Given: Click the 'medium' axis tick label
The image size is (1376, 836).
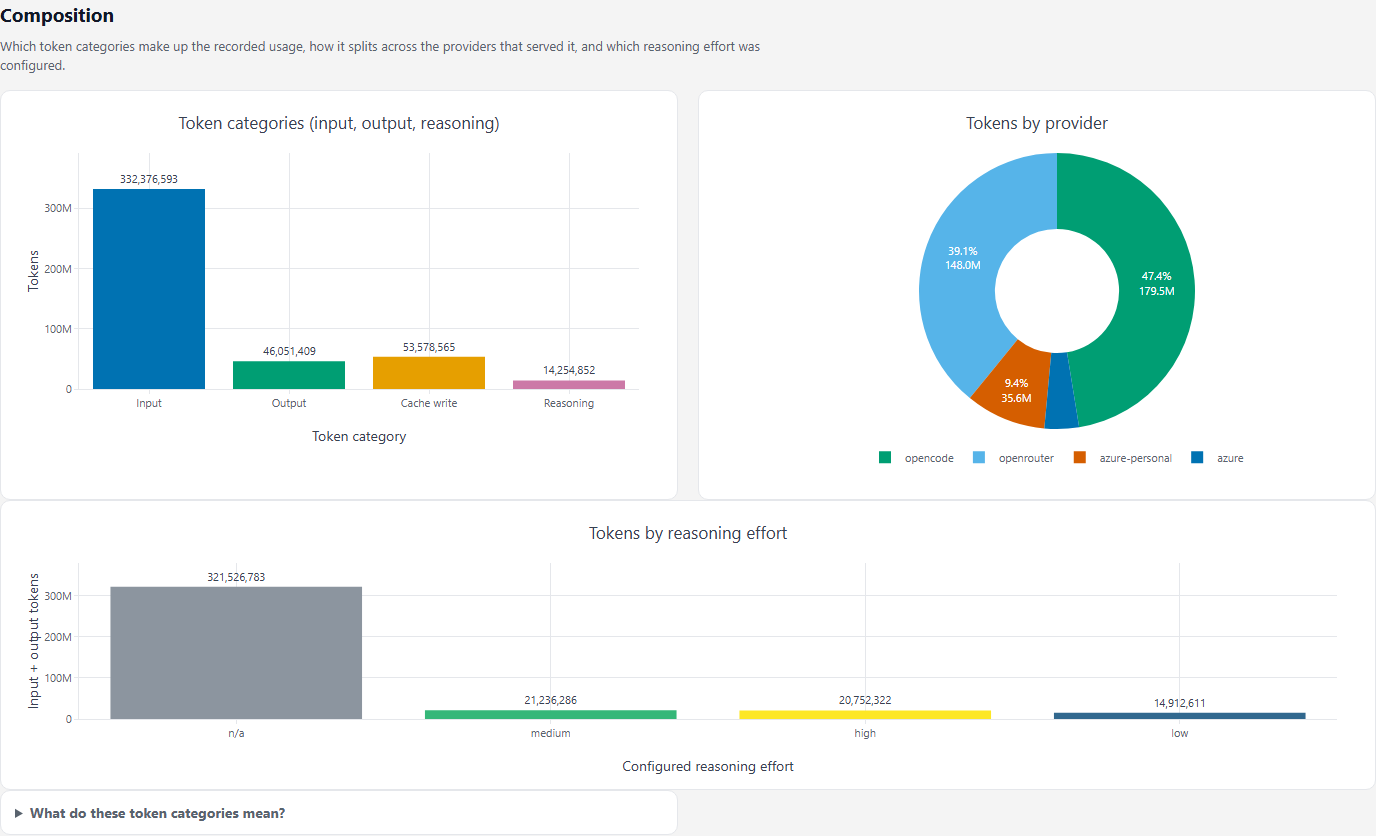Looking at the screenshot, I should click(551, 733).
